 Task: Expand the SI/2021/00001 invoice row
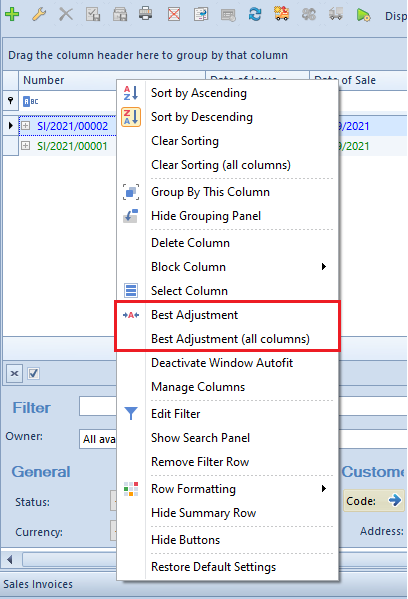tap(26, 146)
